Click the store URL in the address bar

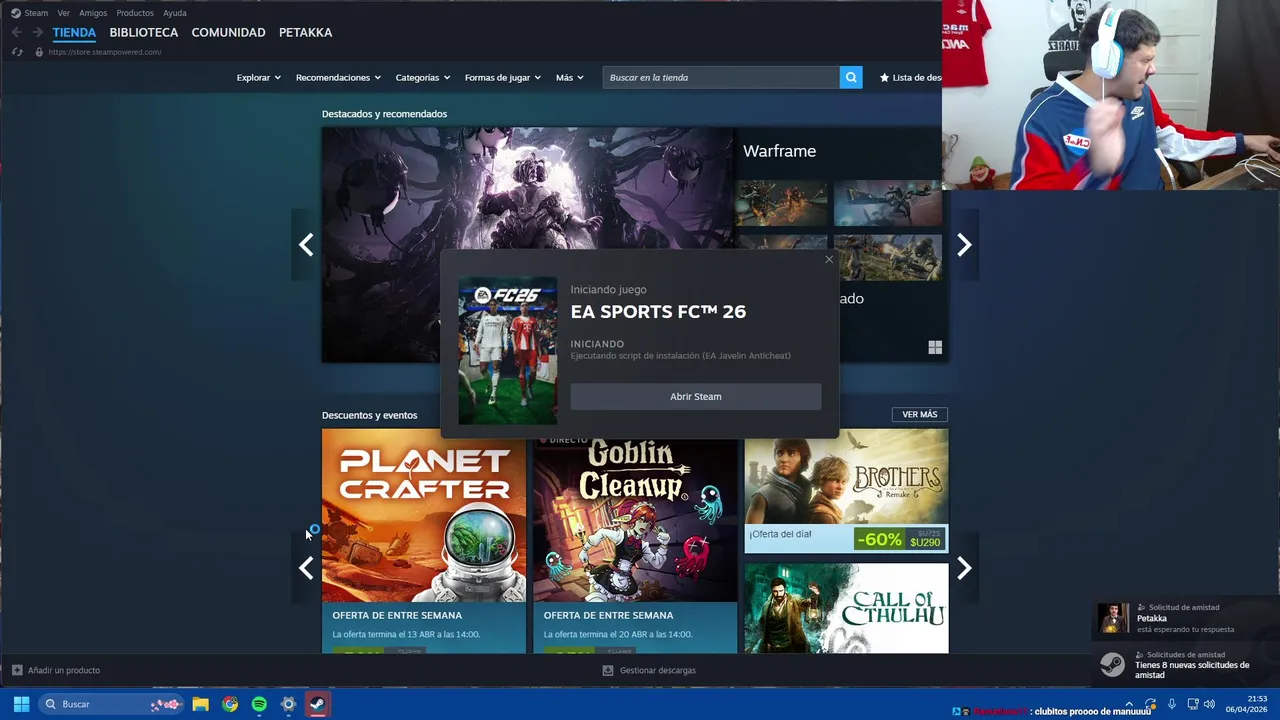pos(105,52)
